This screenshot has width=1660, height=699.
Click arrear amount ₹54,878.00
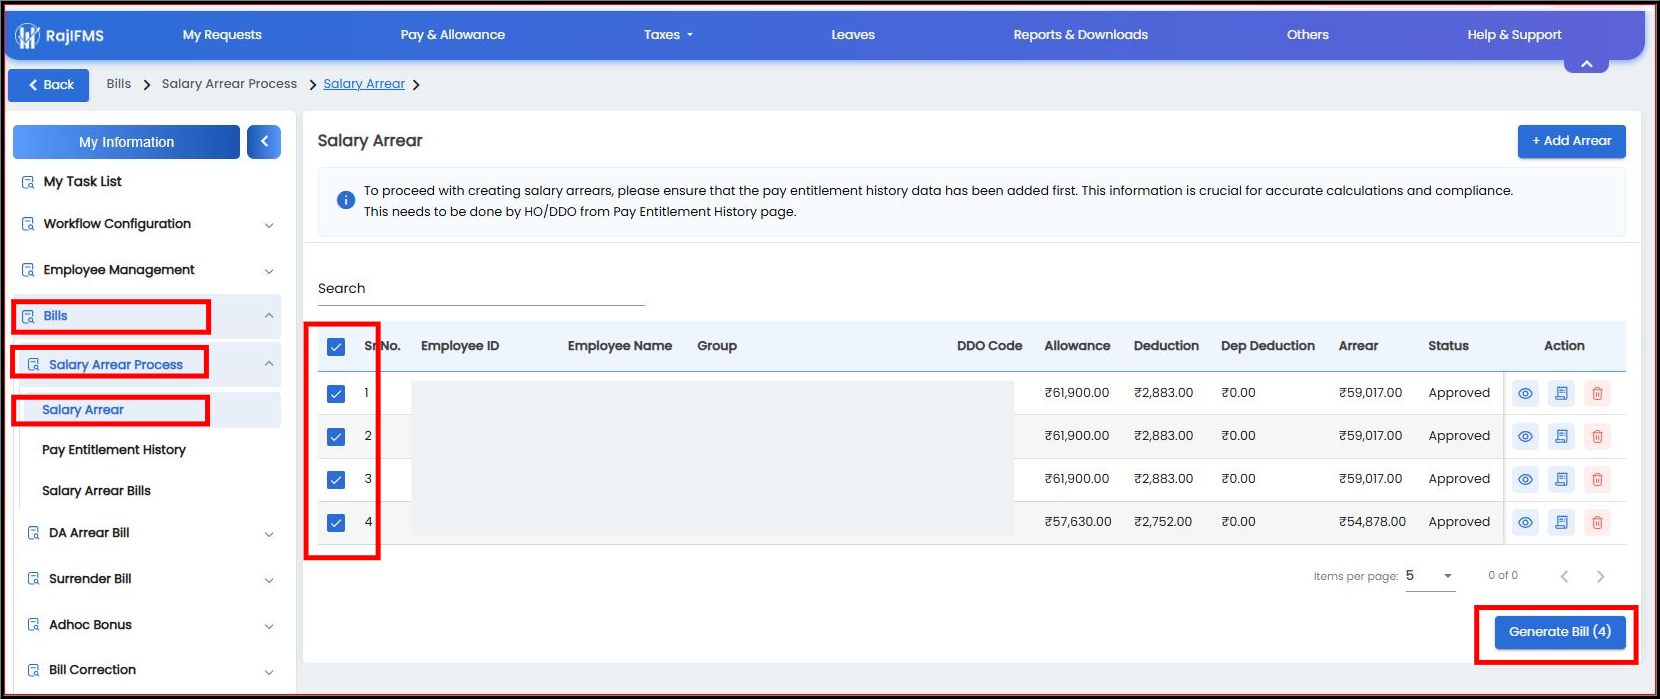tap(1372, 522)
